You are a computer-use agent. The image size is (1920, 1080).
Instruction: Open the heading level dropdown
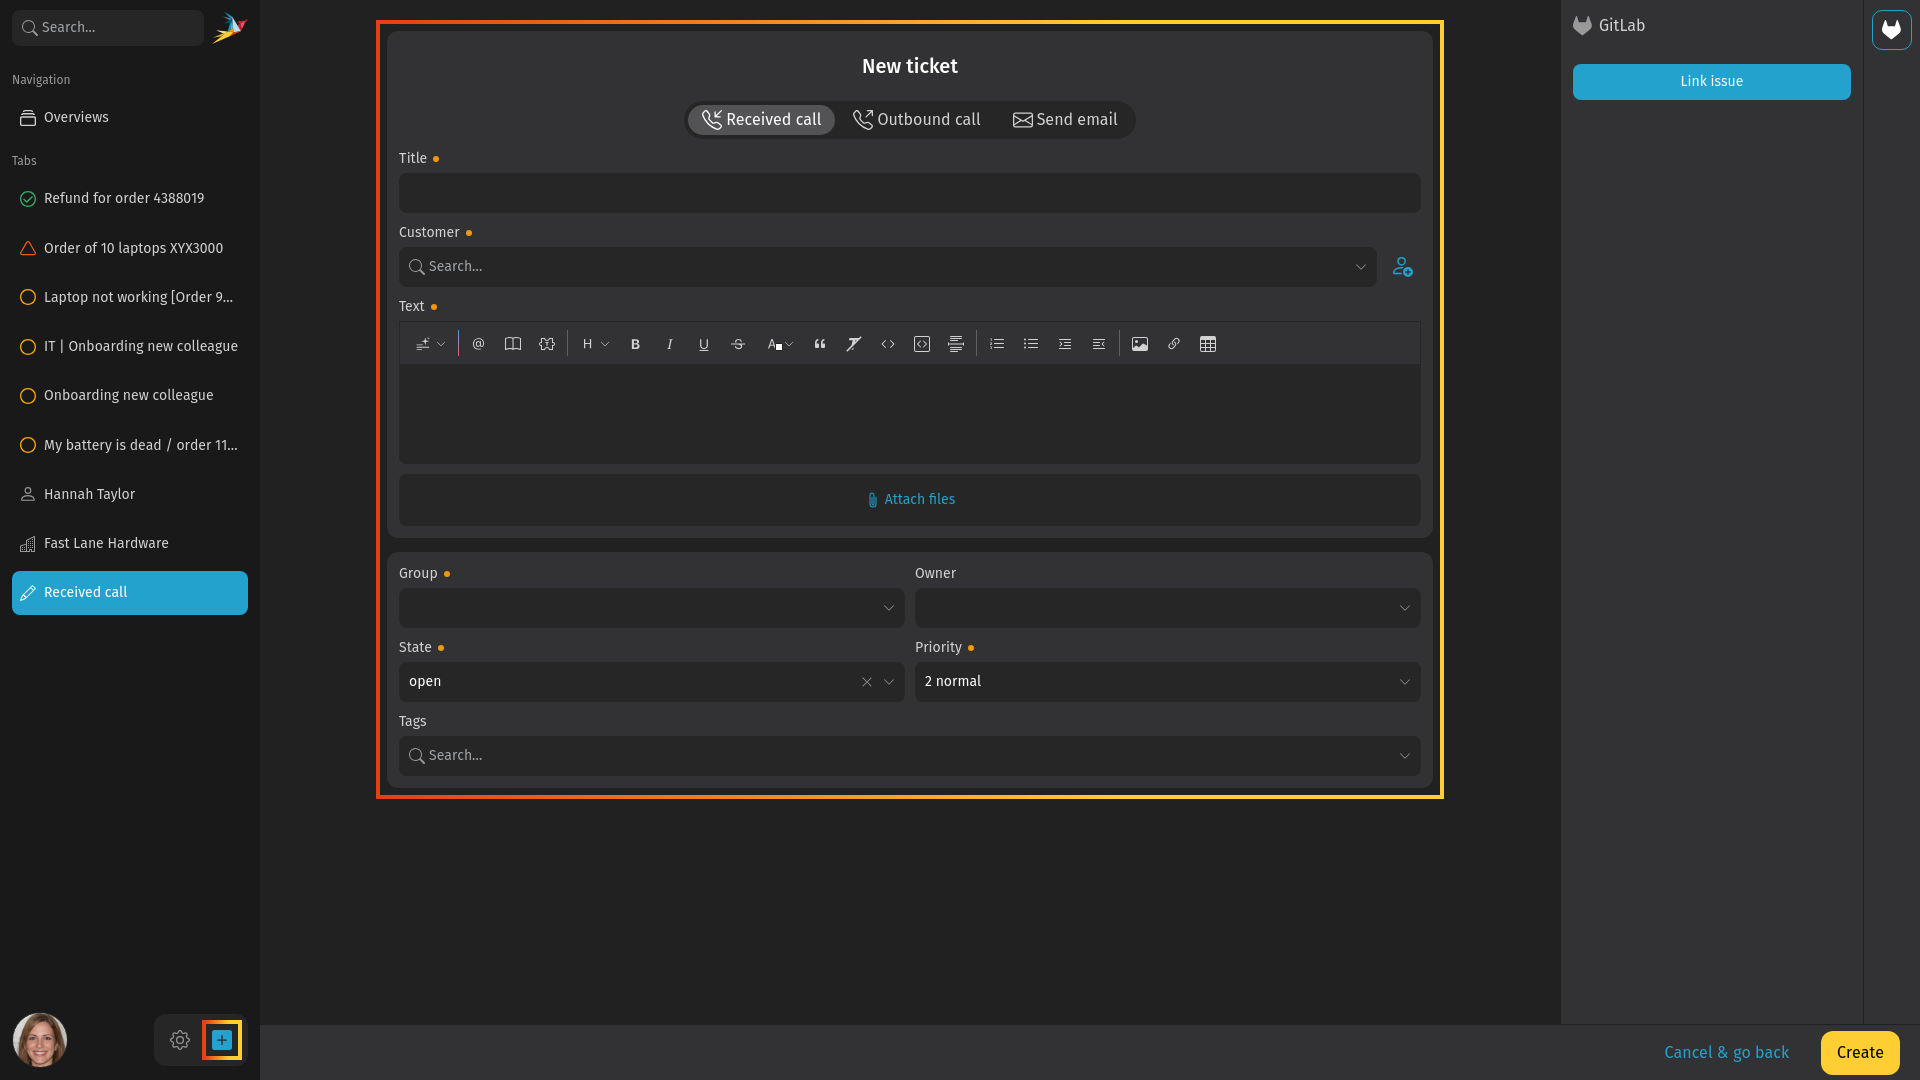pos(594,344)
